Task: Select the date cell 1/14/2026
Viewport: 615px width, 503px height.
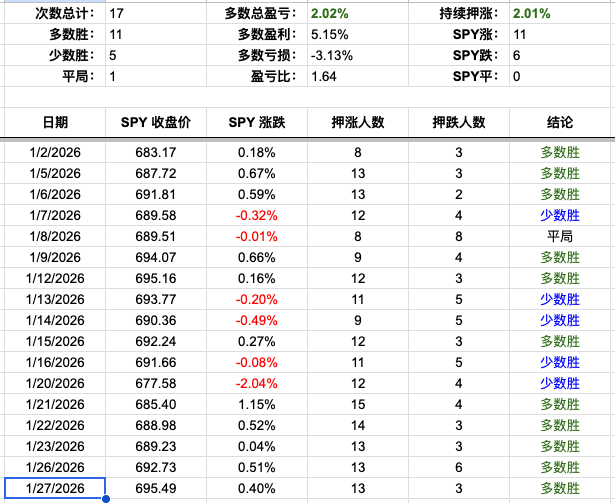Action: click(55, 320)
